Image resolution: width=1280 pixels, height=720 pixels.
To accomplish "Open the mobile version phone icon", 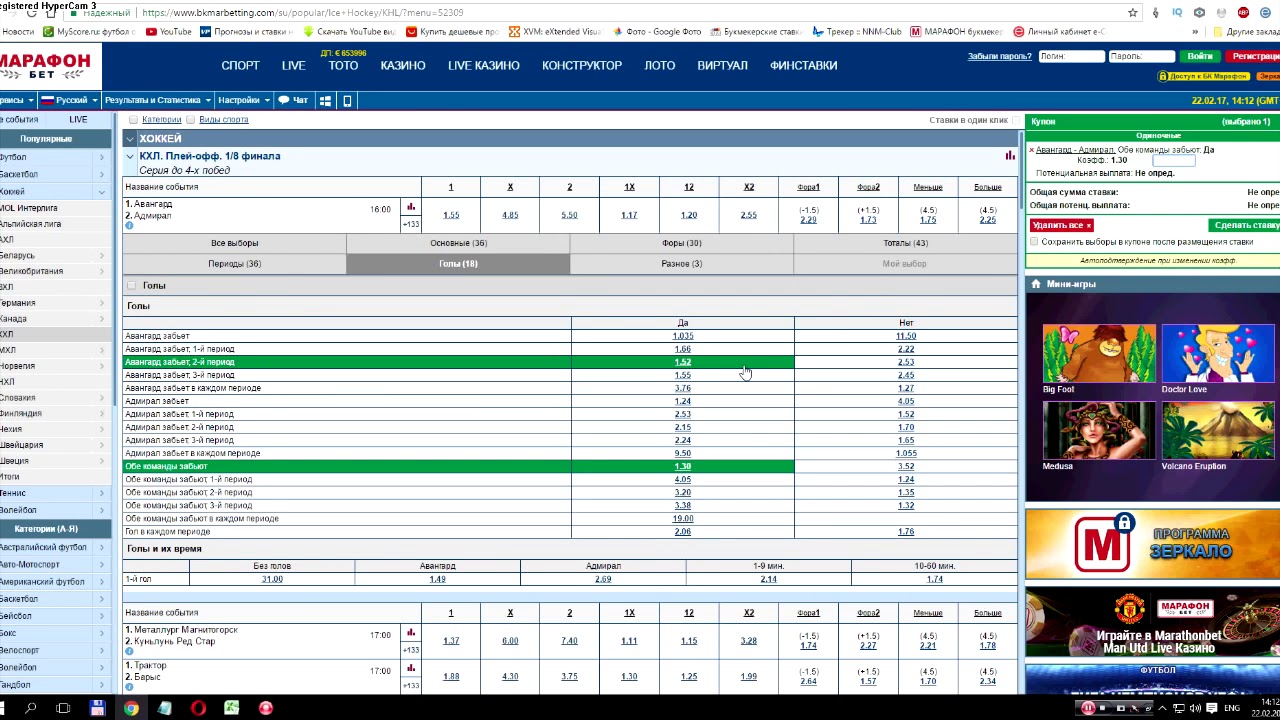I will (x=347, y=100).
